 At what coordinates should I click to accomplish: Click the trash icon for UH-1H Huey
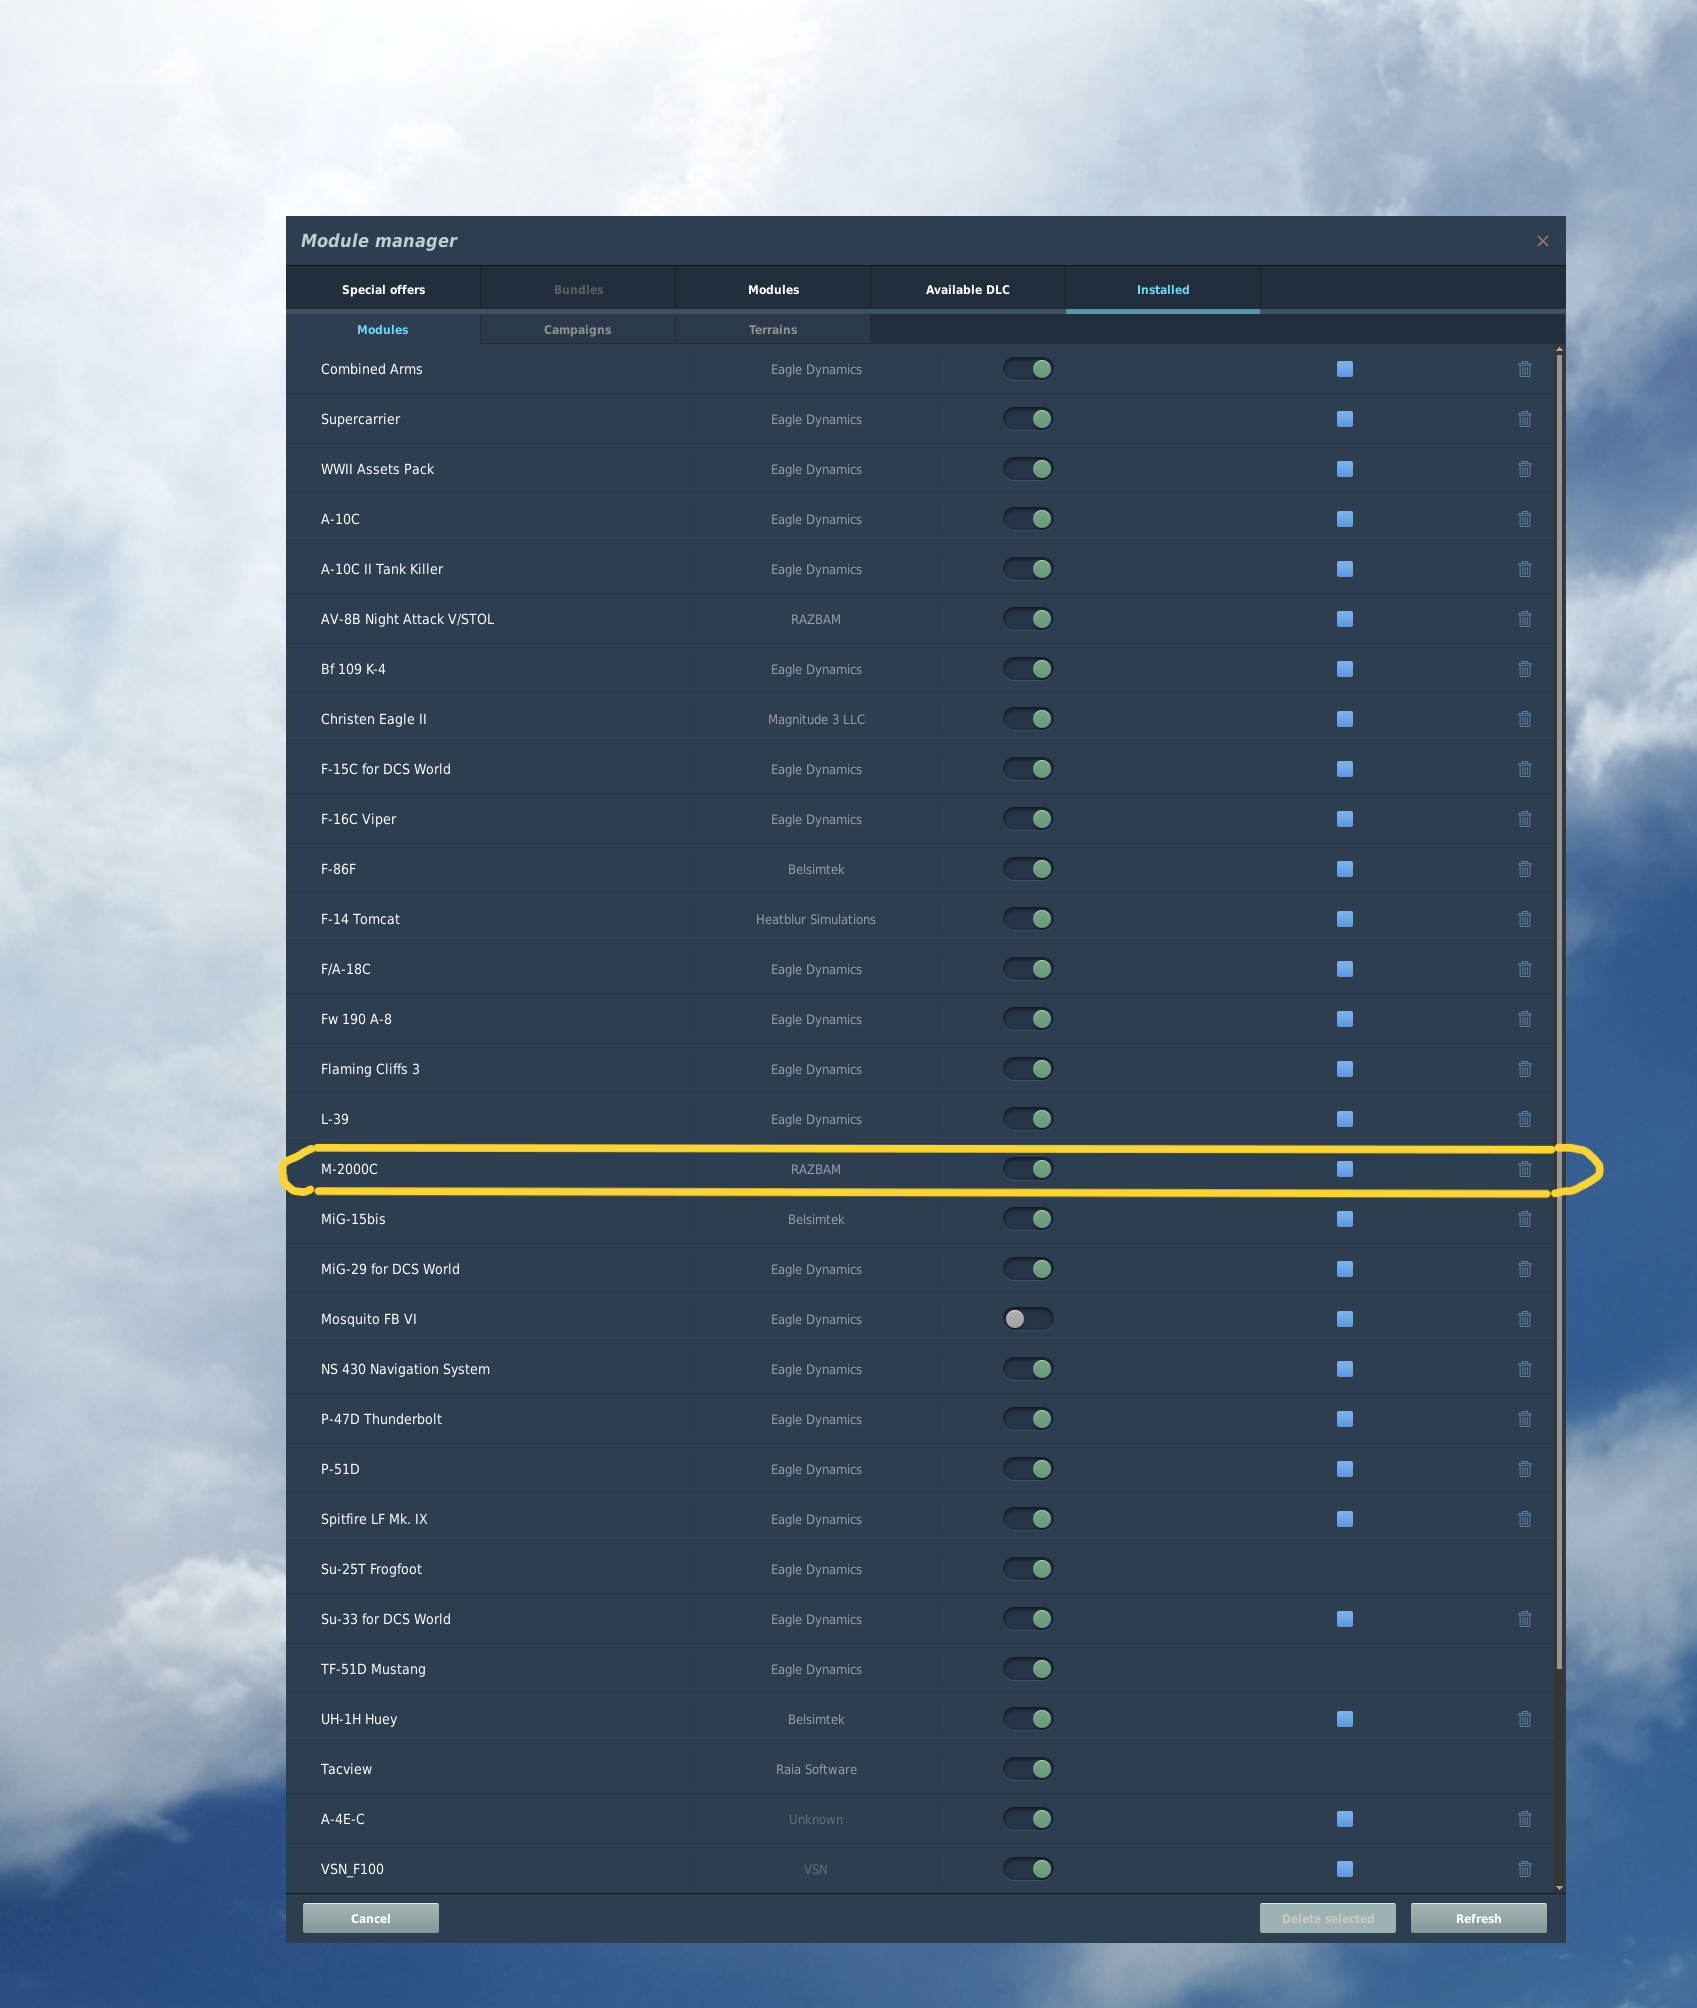point(1524,1719)
